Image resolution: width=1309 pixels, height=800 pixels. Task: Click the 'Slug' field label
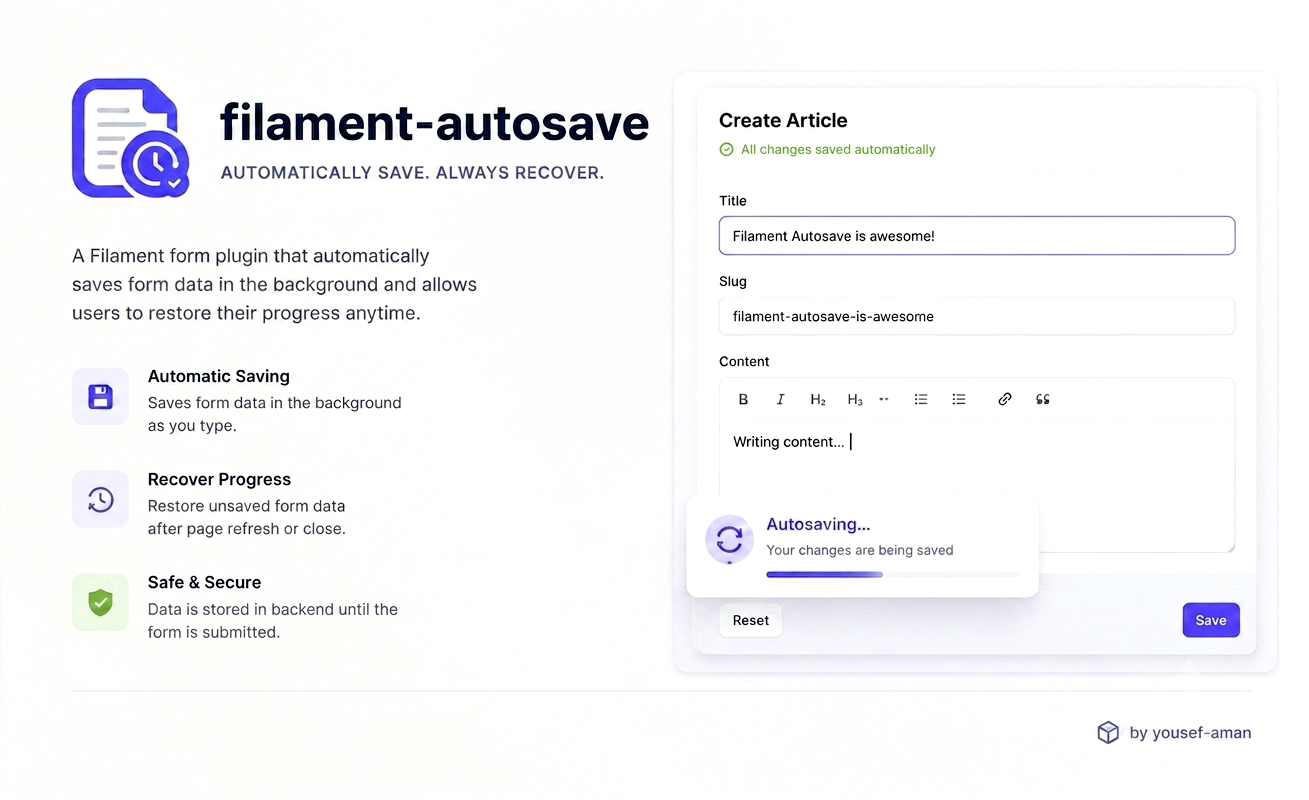click(x=733, y=282)
